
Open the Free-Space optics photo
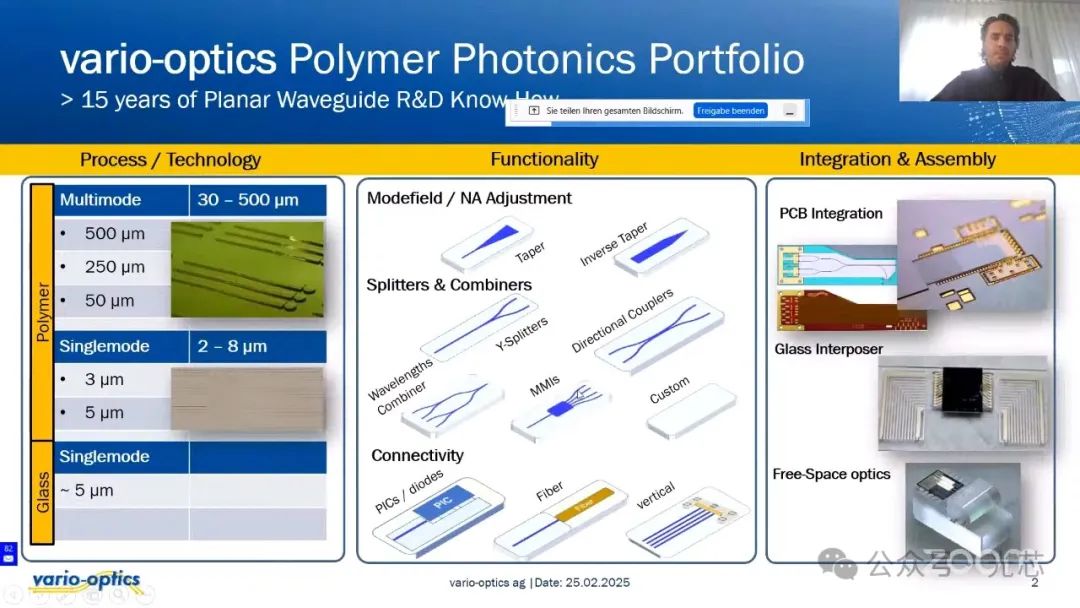click(963, 510)
